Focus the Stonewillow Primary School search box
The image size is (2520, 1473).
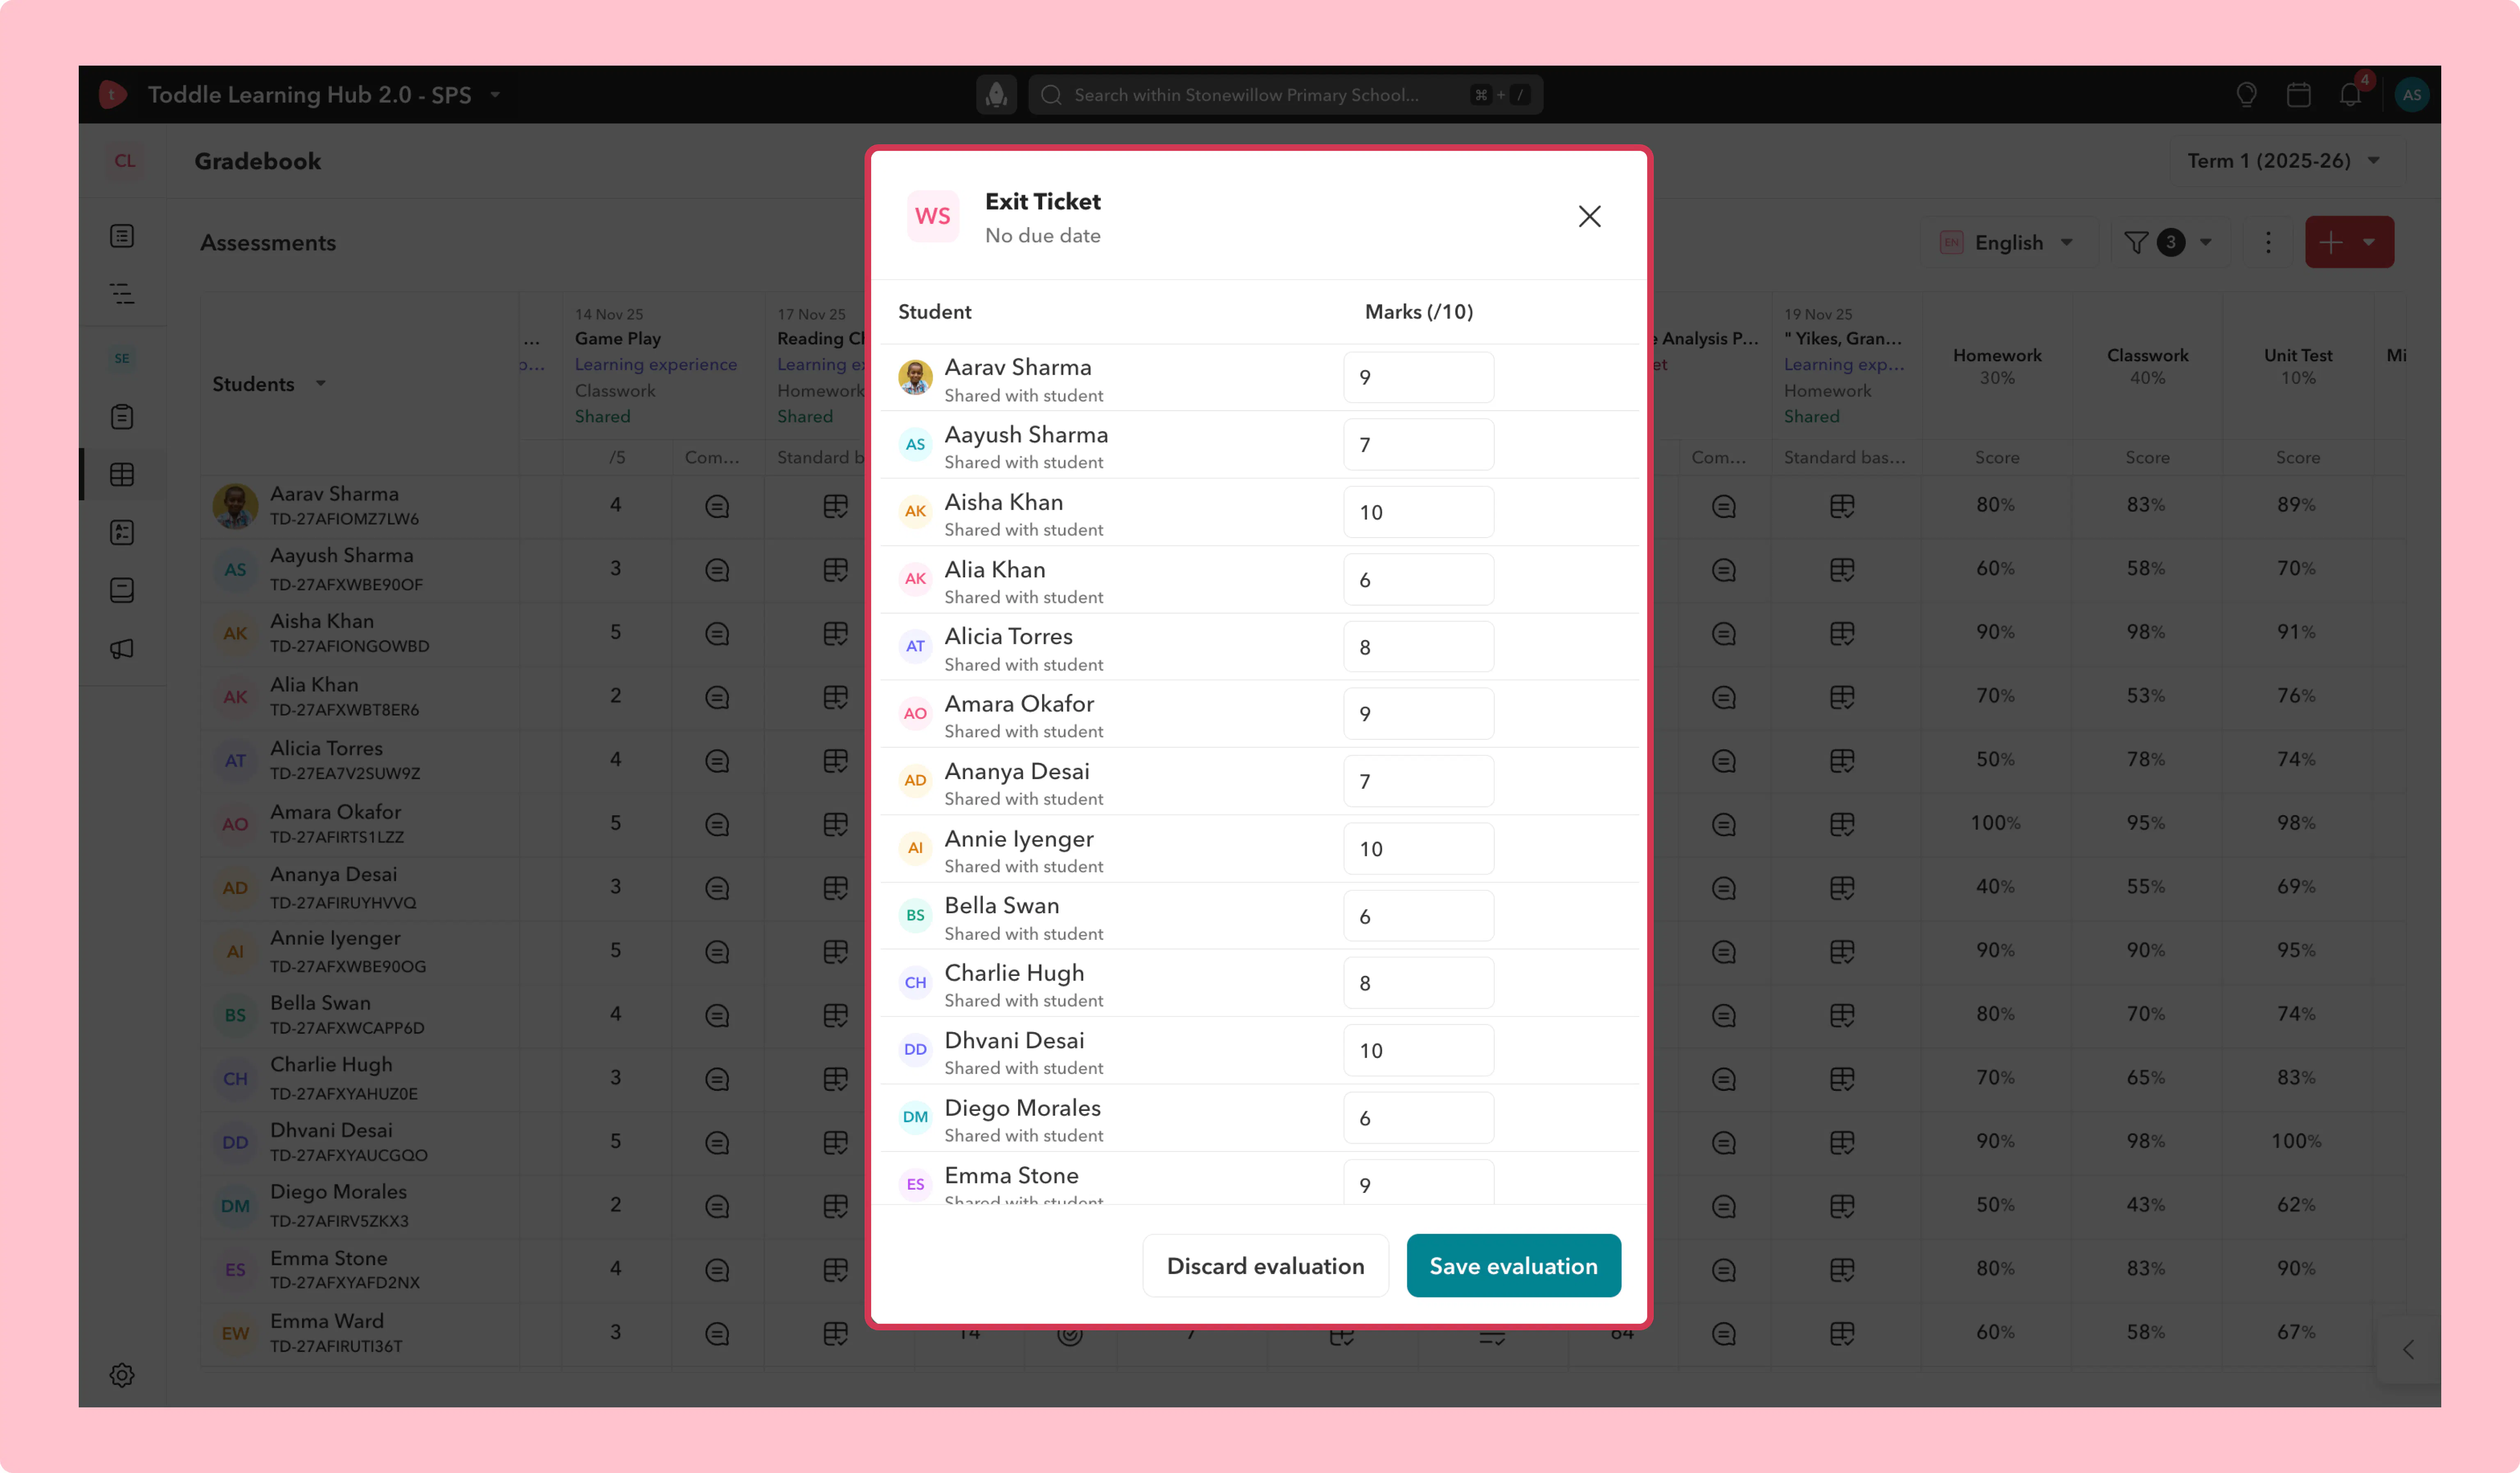(x=1286, y=95)
